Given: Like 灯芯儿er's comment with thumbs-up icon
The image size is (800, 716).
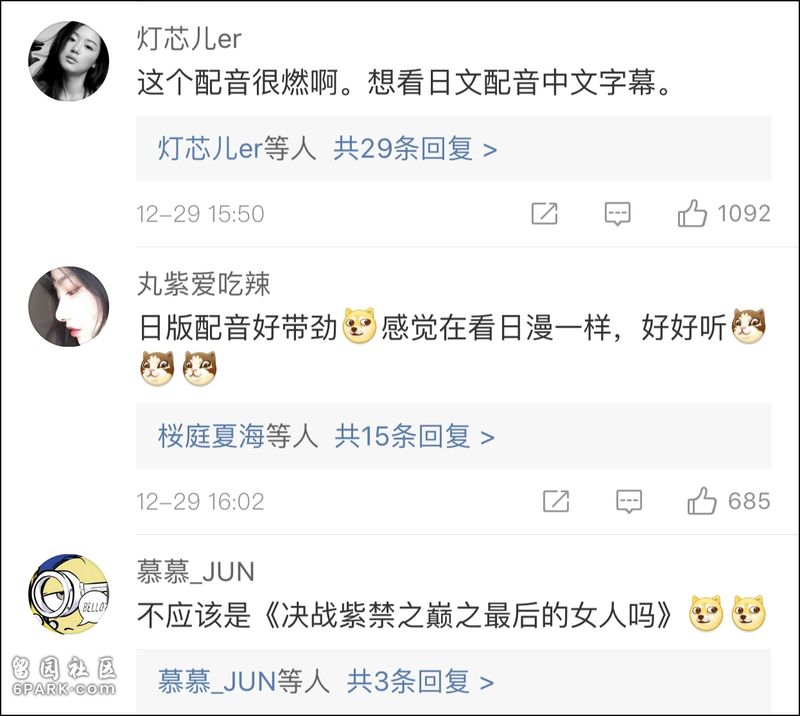Looking at the screenshot, I should [x=692, y=213].
